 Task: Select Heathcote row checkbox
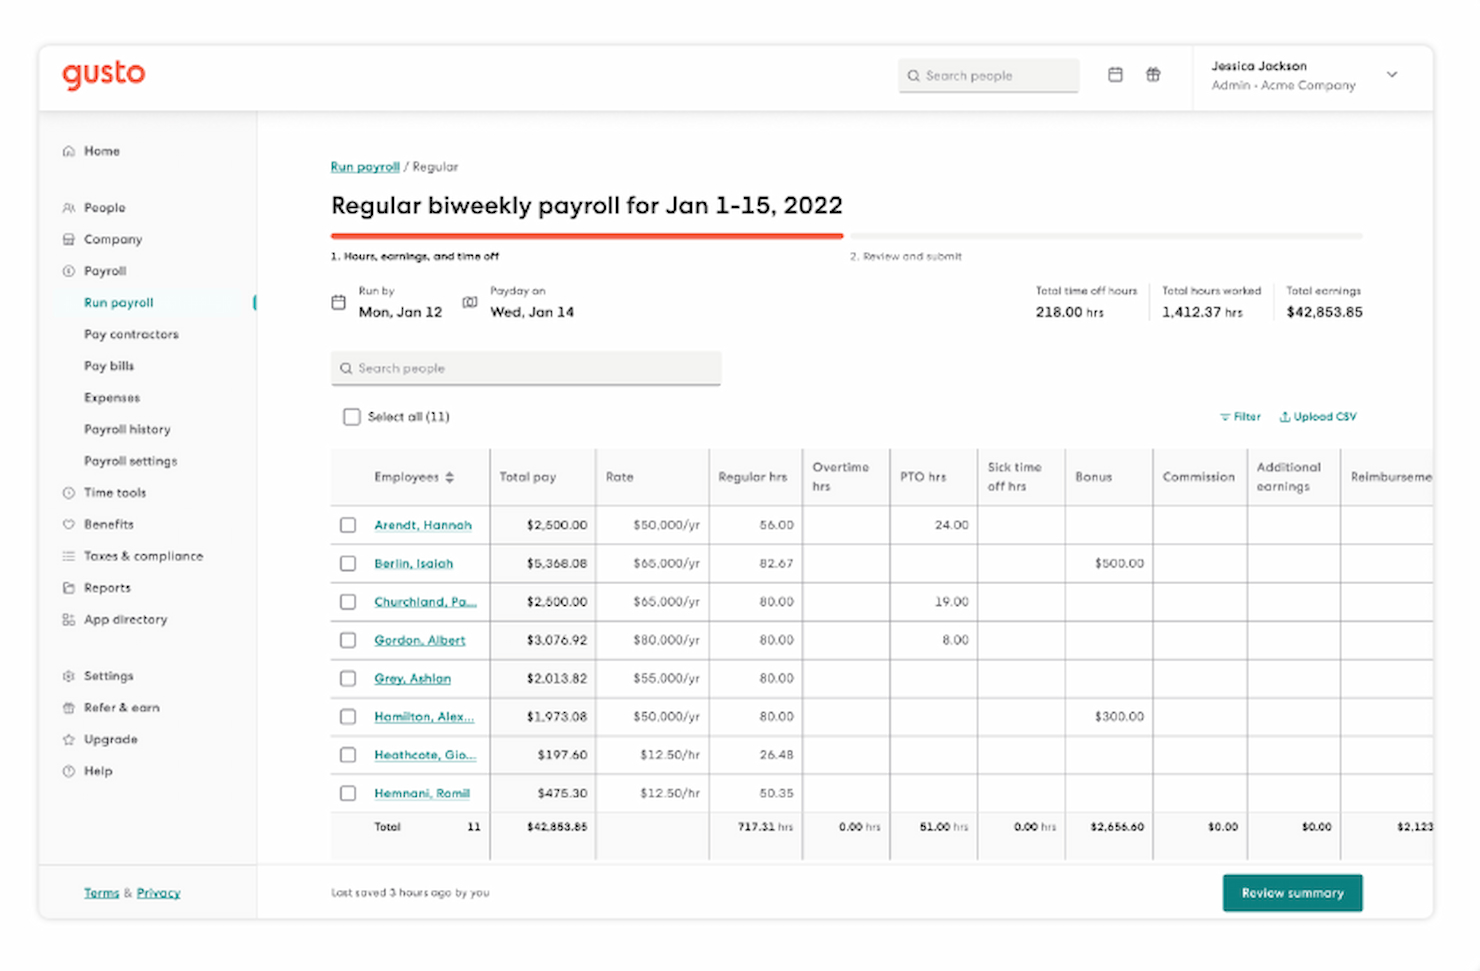348,755
